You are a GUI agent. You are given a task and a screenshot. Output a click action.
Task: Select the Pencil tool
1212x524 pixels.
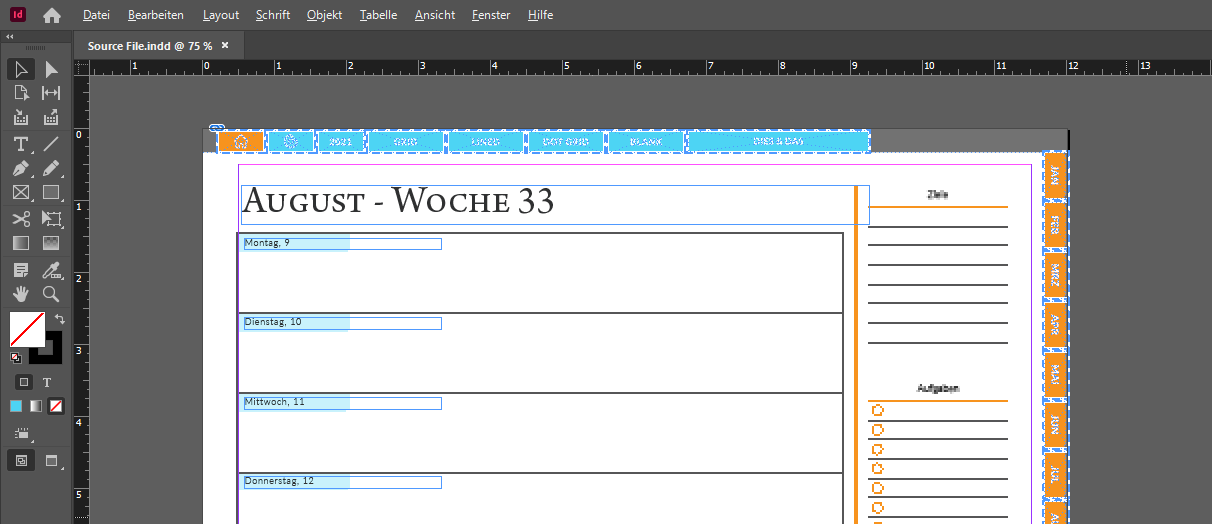pyautogui.click(x=51, y=168)
